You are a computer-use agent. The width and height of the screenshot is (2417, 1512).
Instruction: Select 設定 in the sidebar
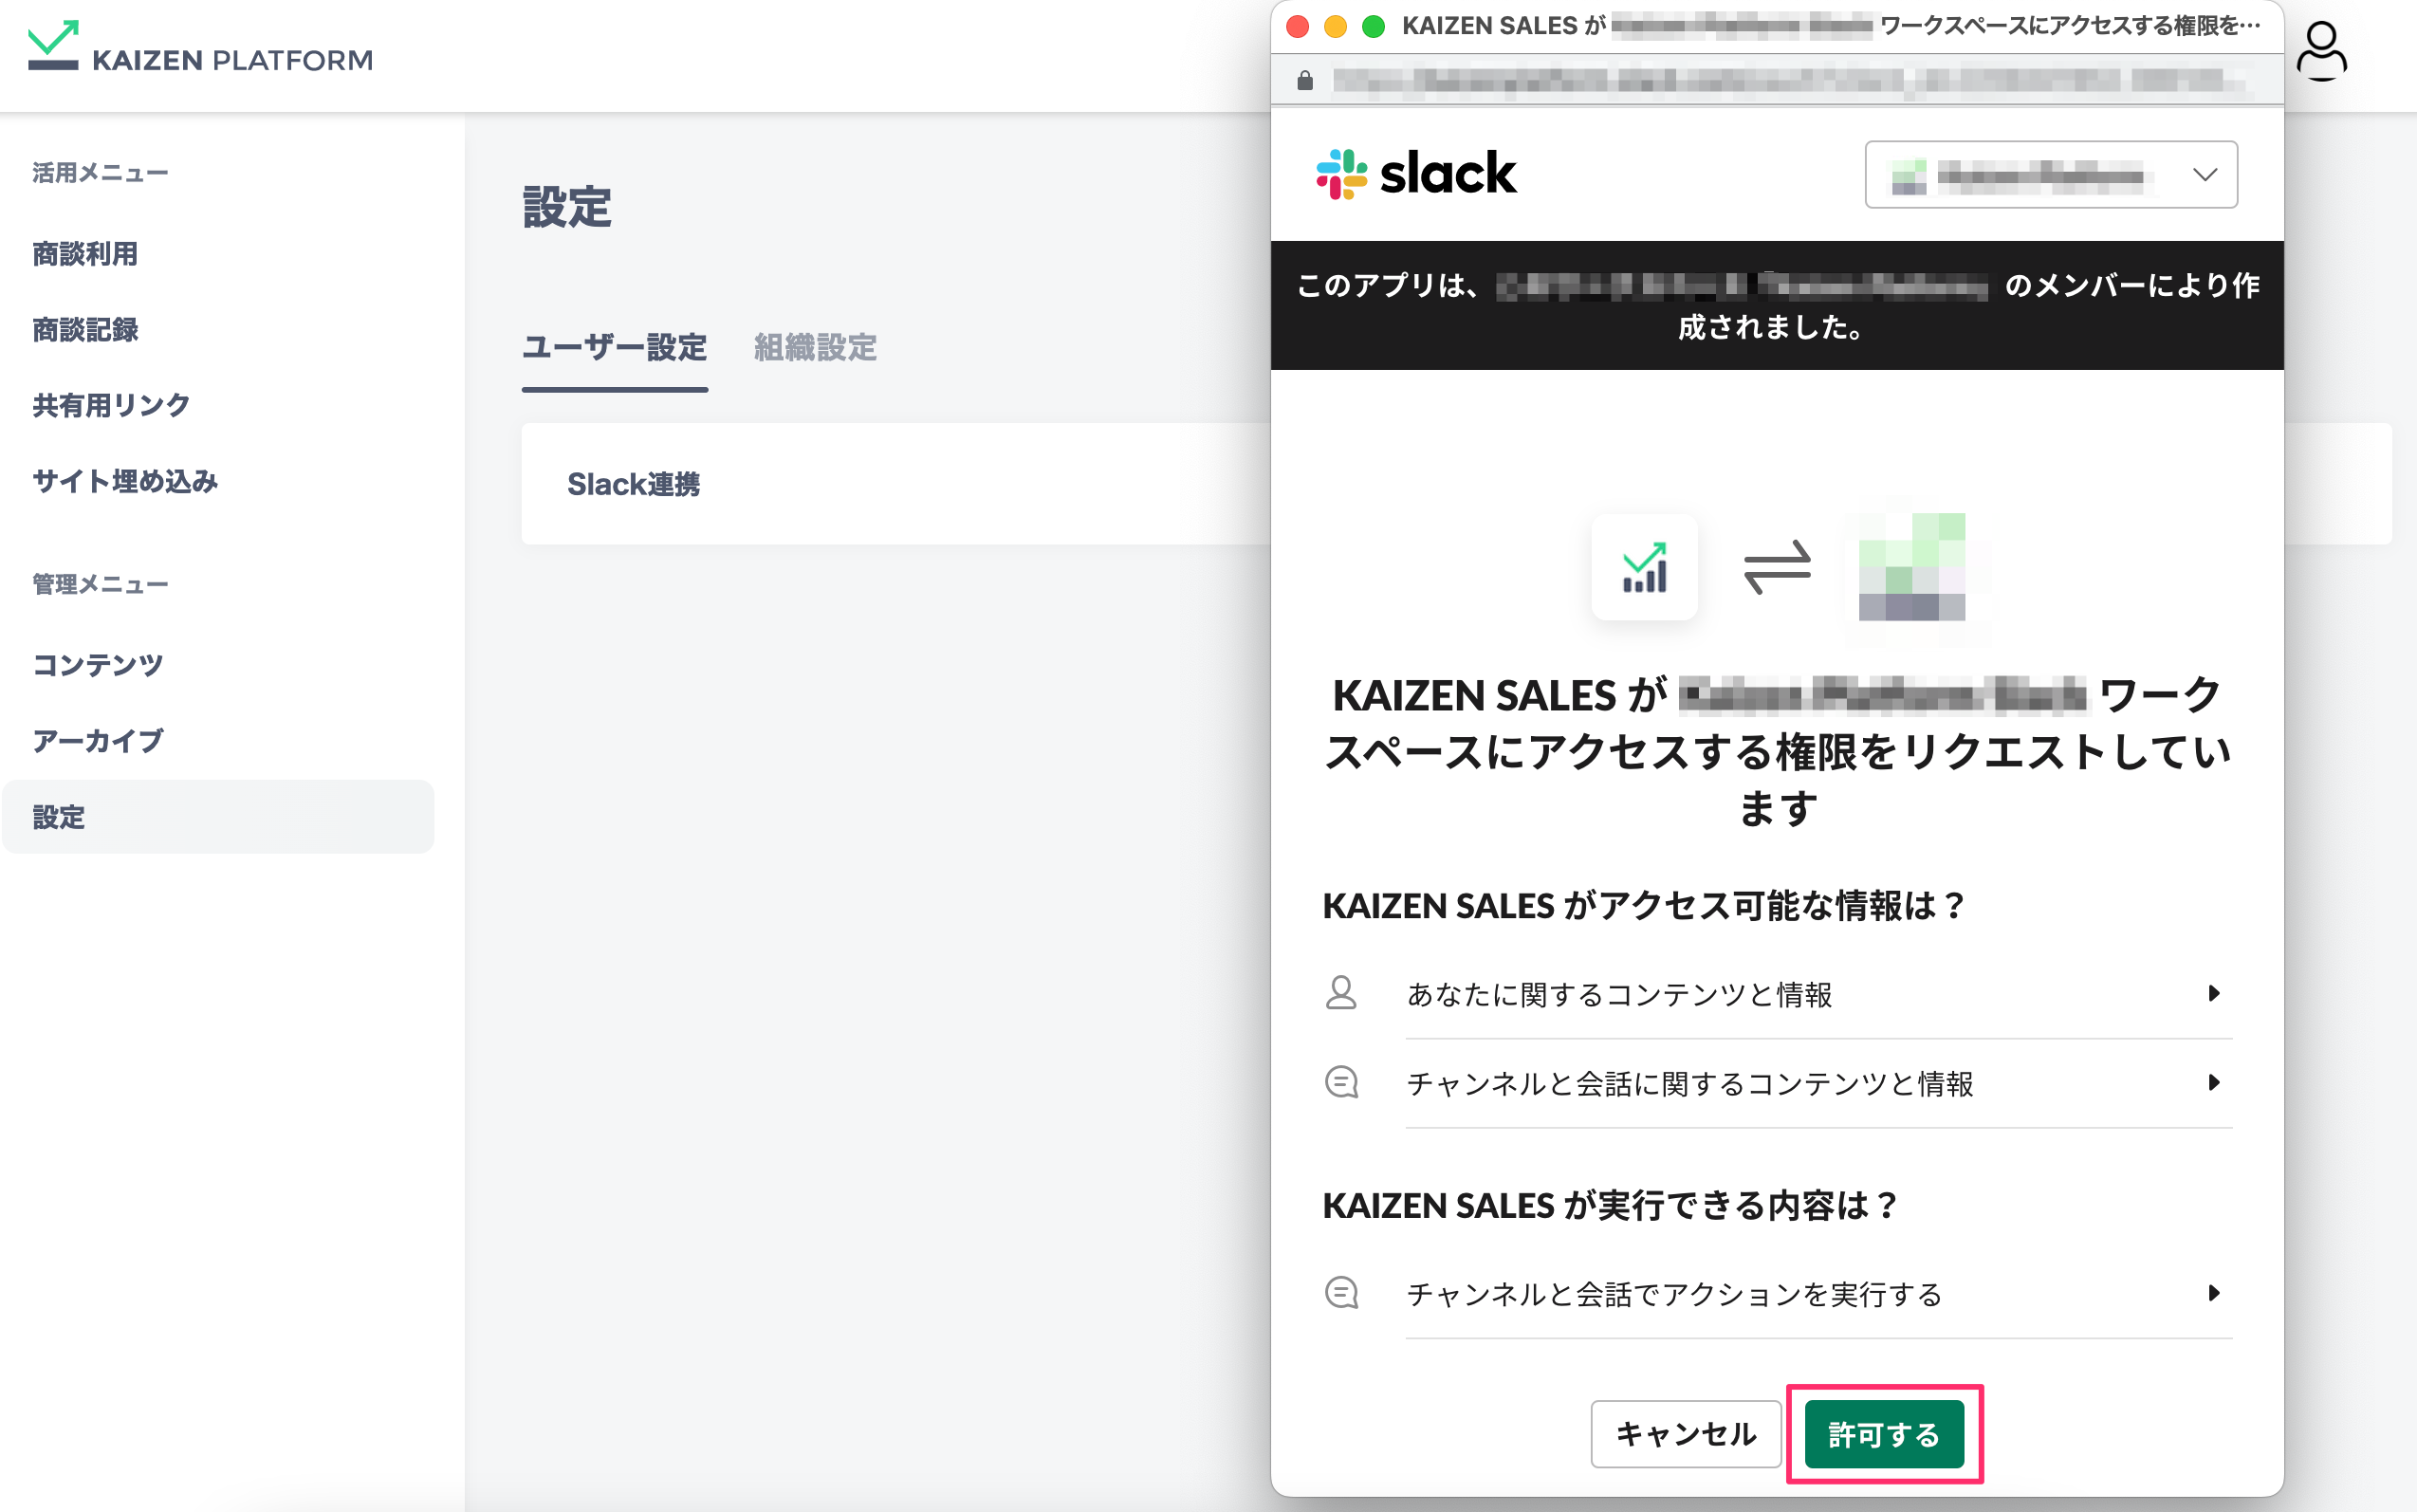[218, 817]
